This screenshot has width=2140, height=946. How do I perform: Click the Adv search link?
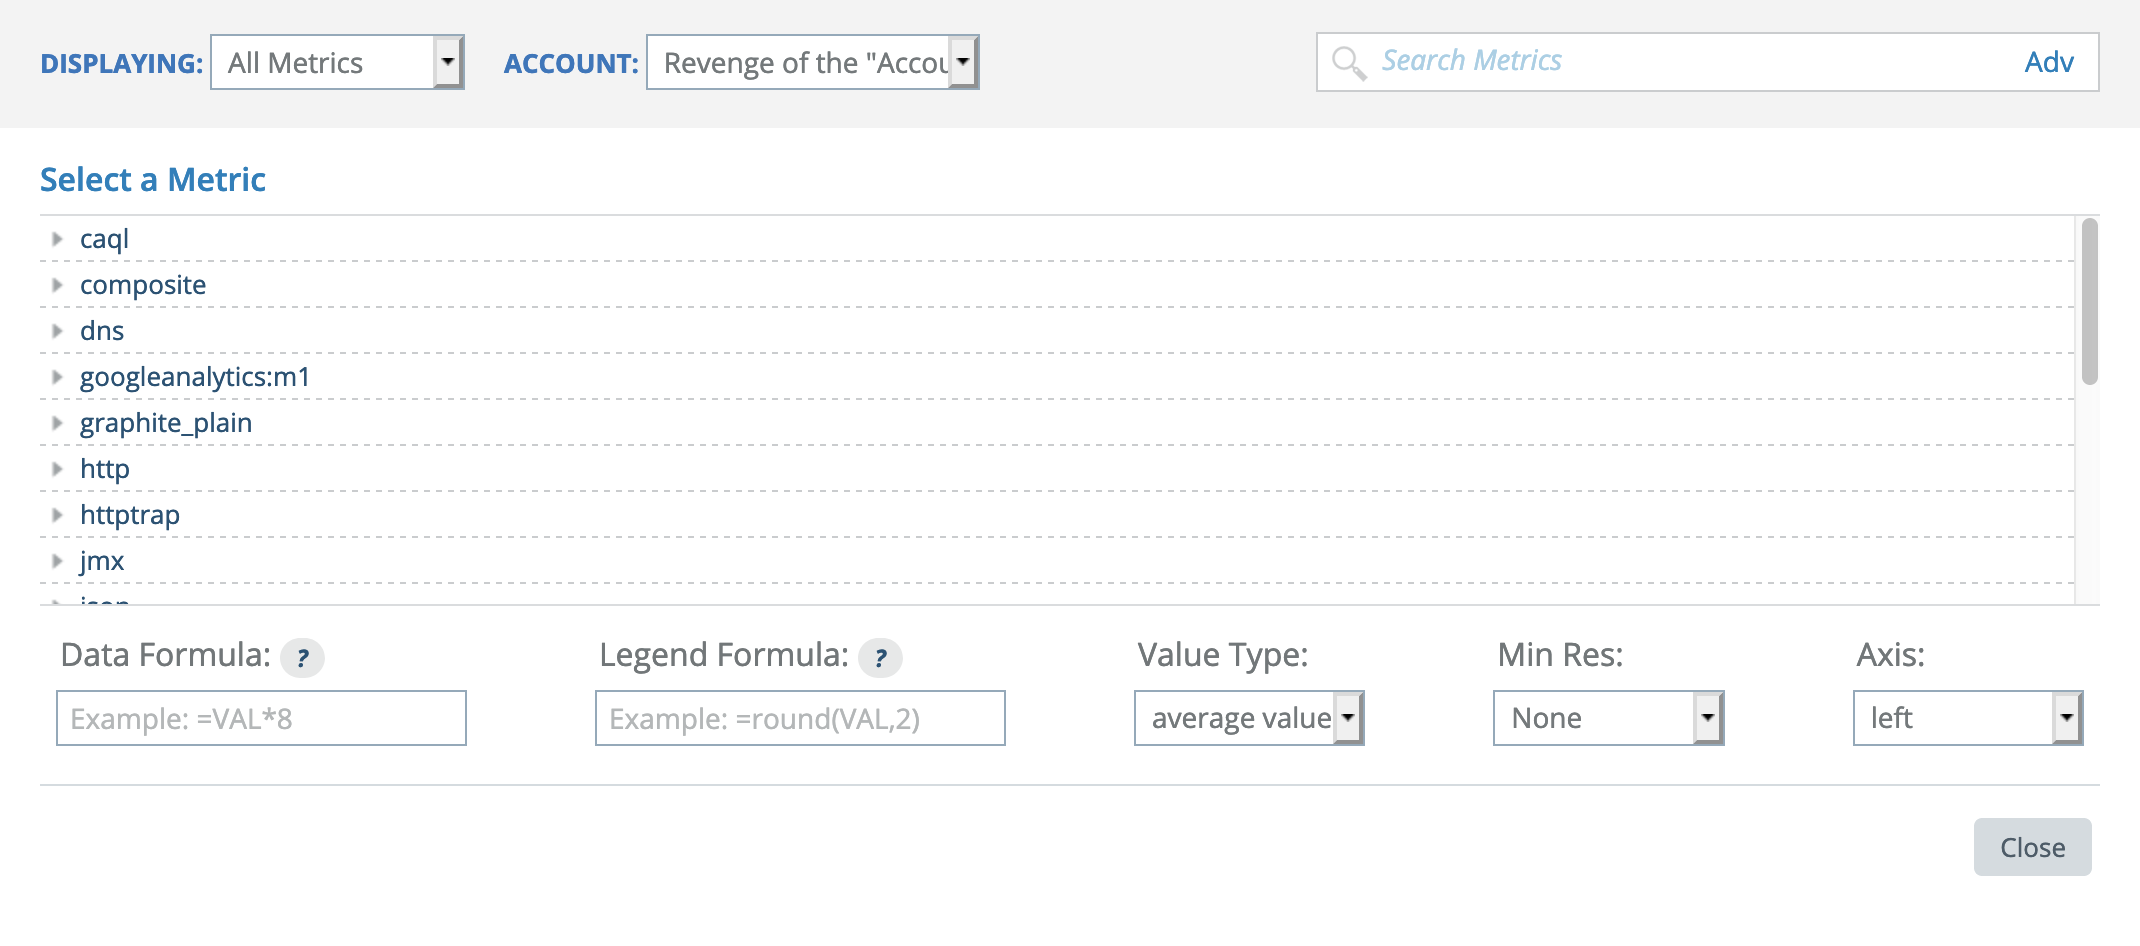coord(2049,61)
